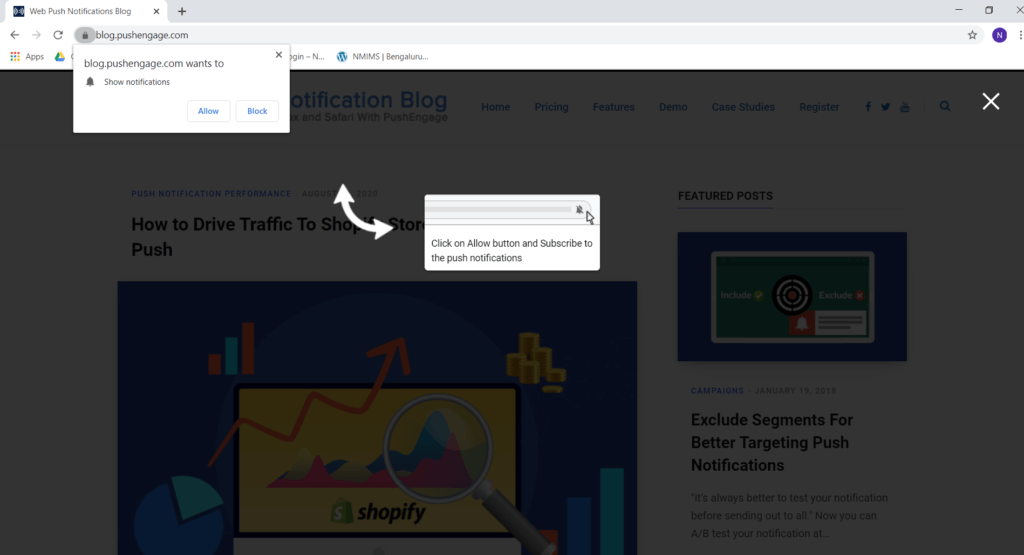Click the Allow button in notification prompt
The image size is (1024, 555).
point(208,111)
